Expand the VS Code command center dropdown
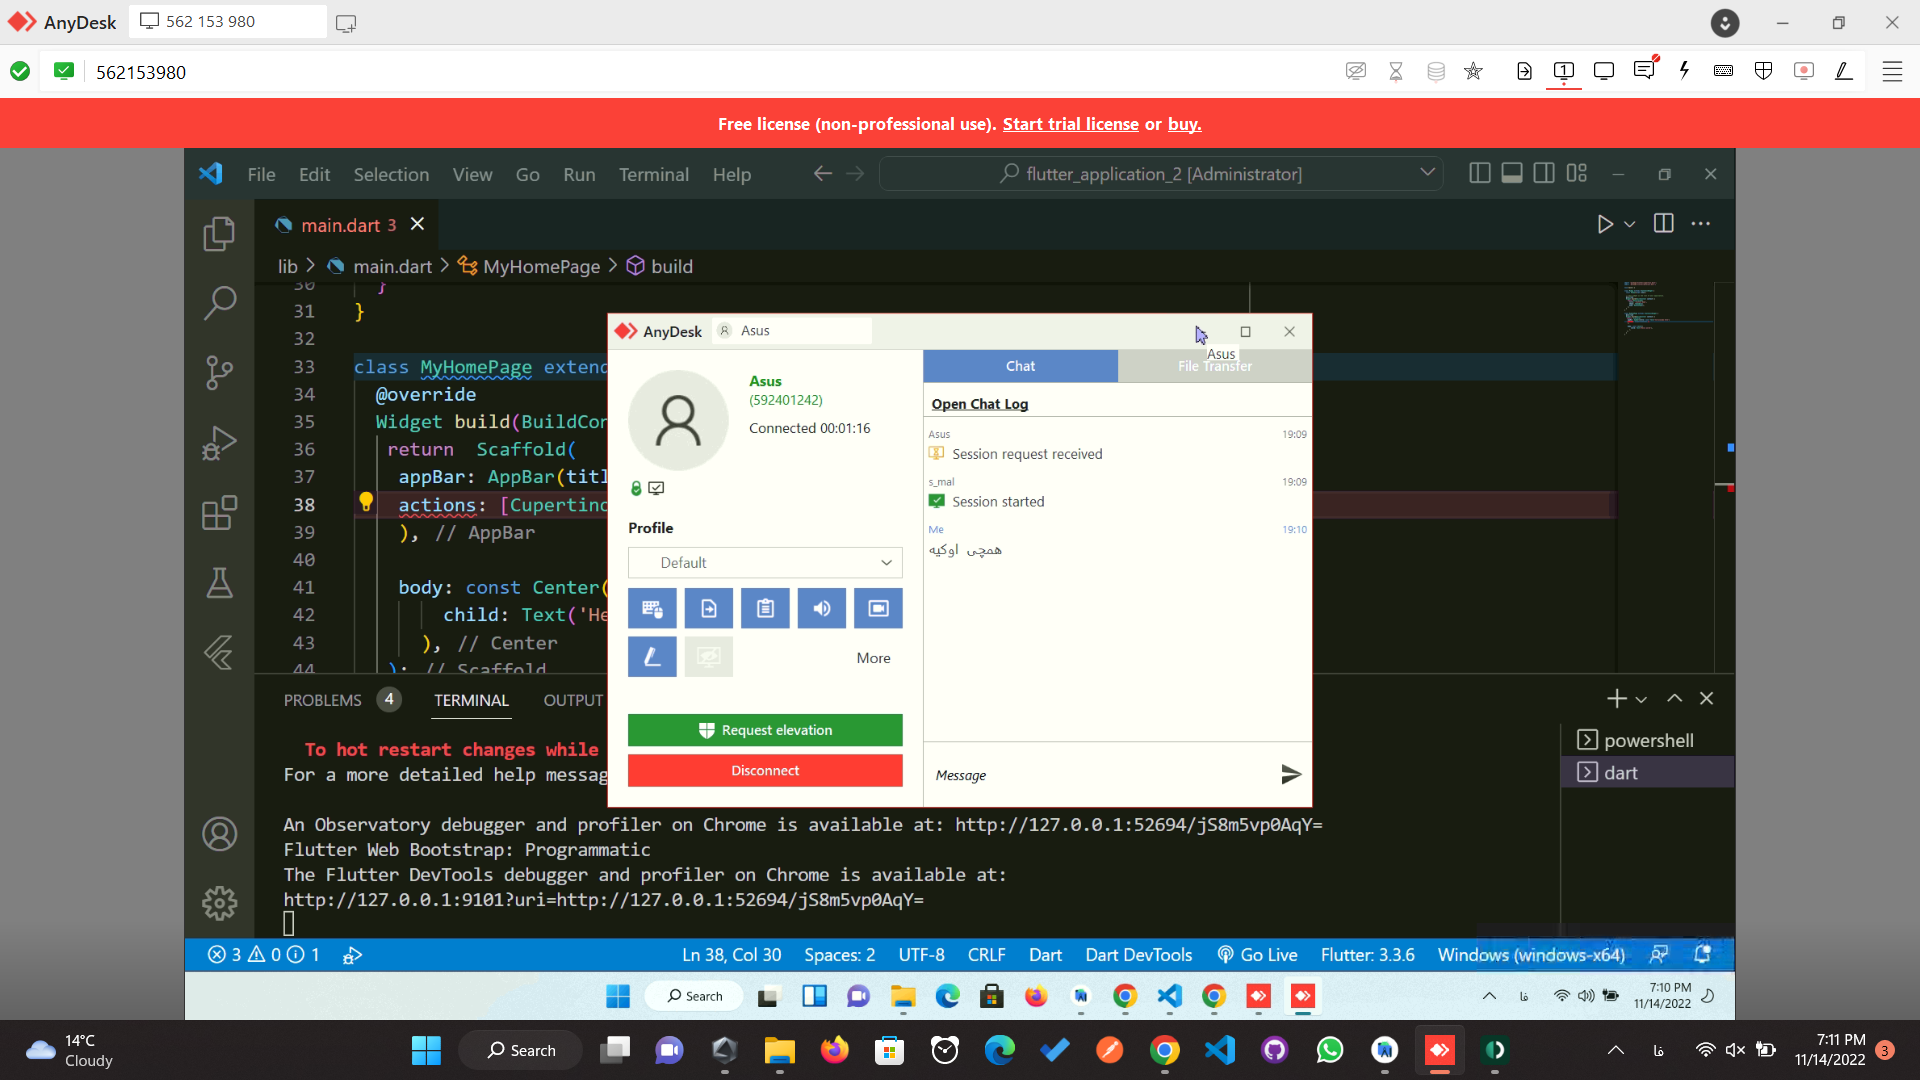 pyautogui.click(x=1427, y=173)
